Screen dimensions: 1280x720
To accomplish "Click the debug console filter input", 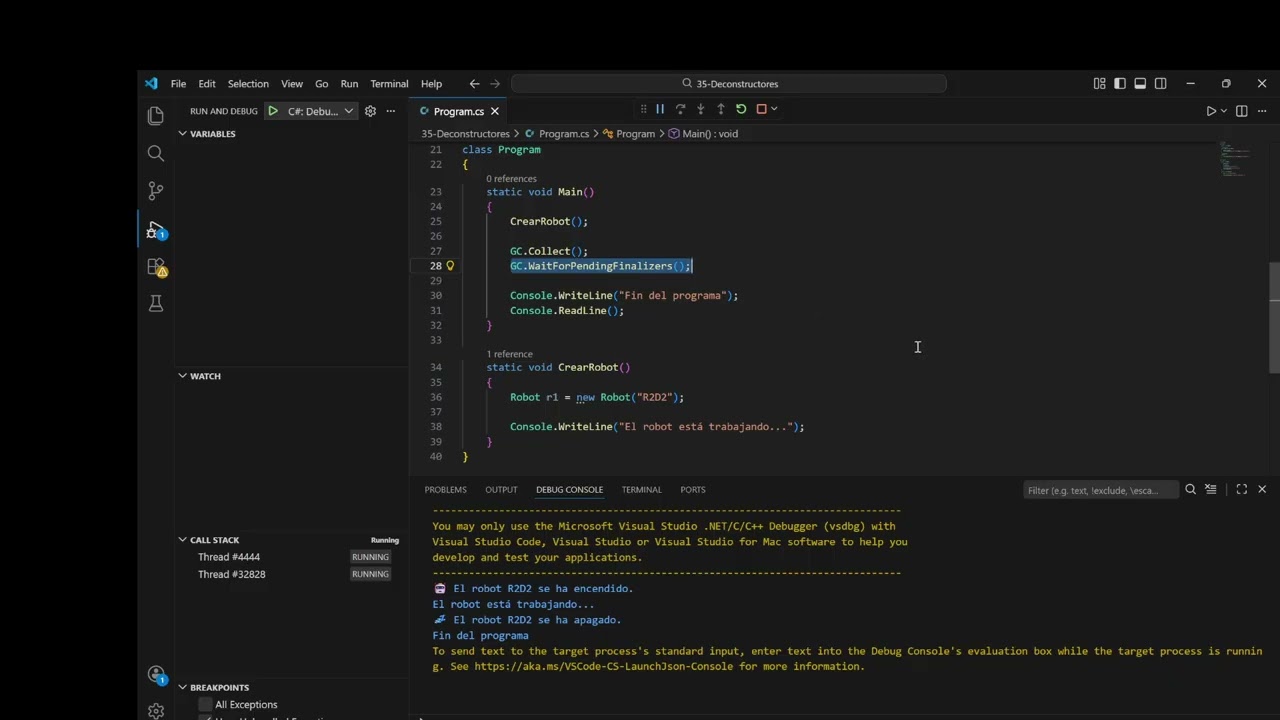I will coord(1100,490).
